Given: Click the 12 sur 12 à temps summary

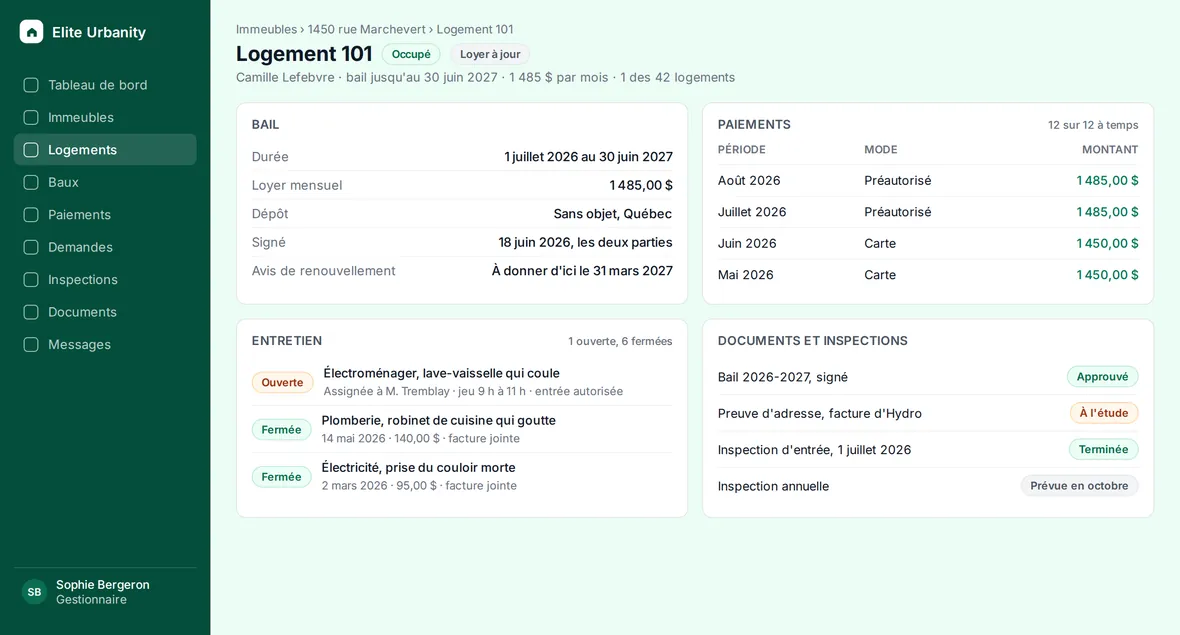Looking at the screenshot, I should 1093,125.
